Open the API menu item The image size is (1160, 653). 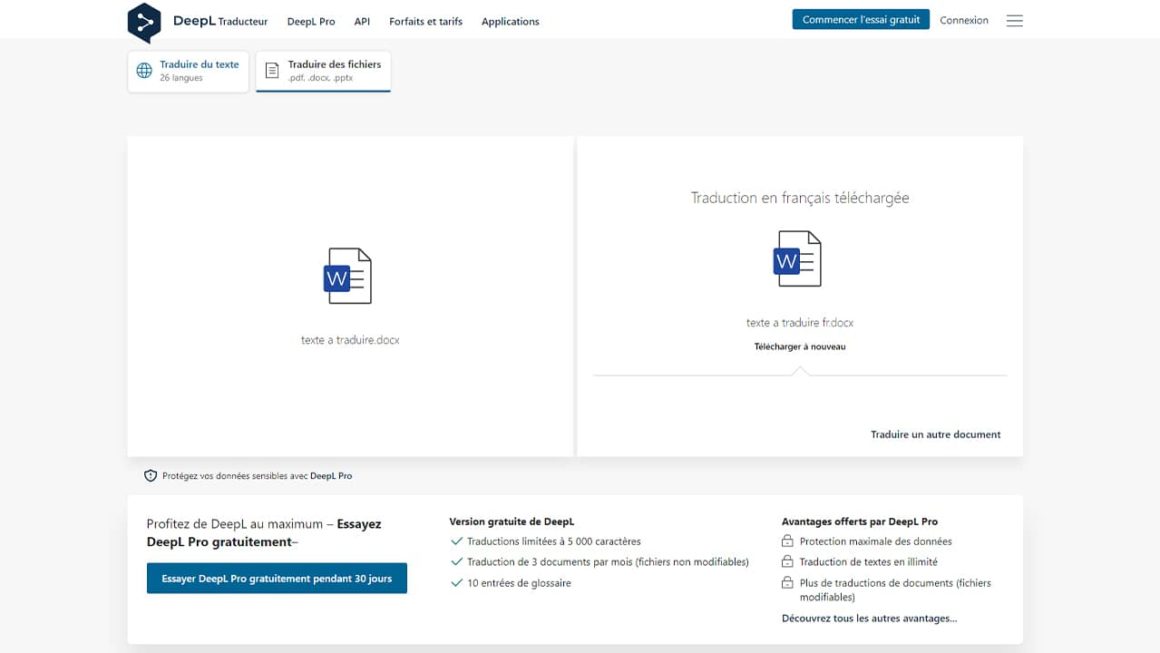click(x=362, y=21)
